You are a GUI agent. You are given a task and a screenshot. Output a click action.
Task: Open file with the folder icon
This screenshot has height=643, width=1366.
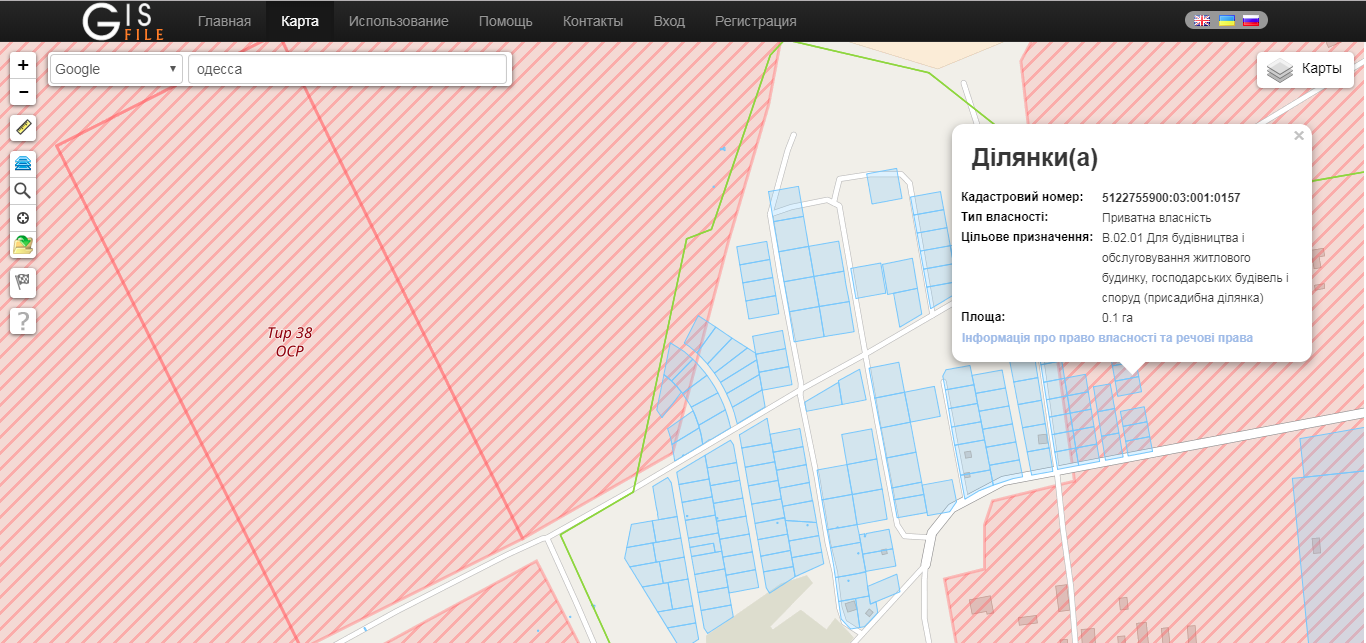23,245
